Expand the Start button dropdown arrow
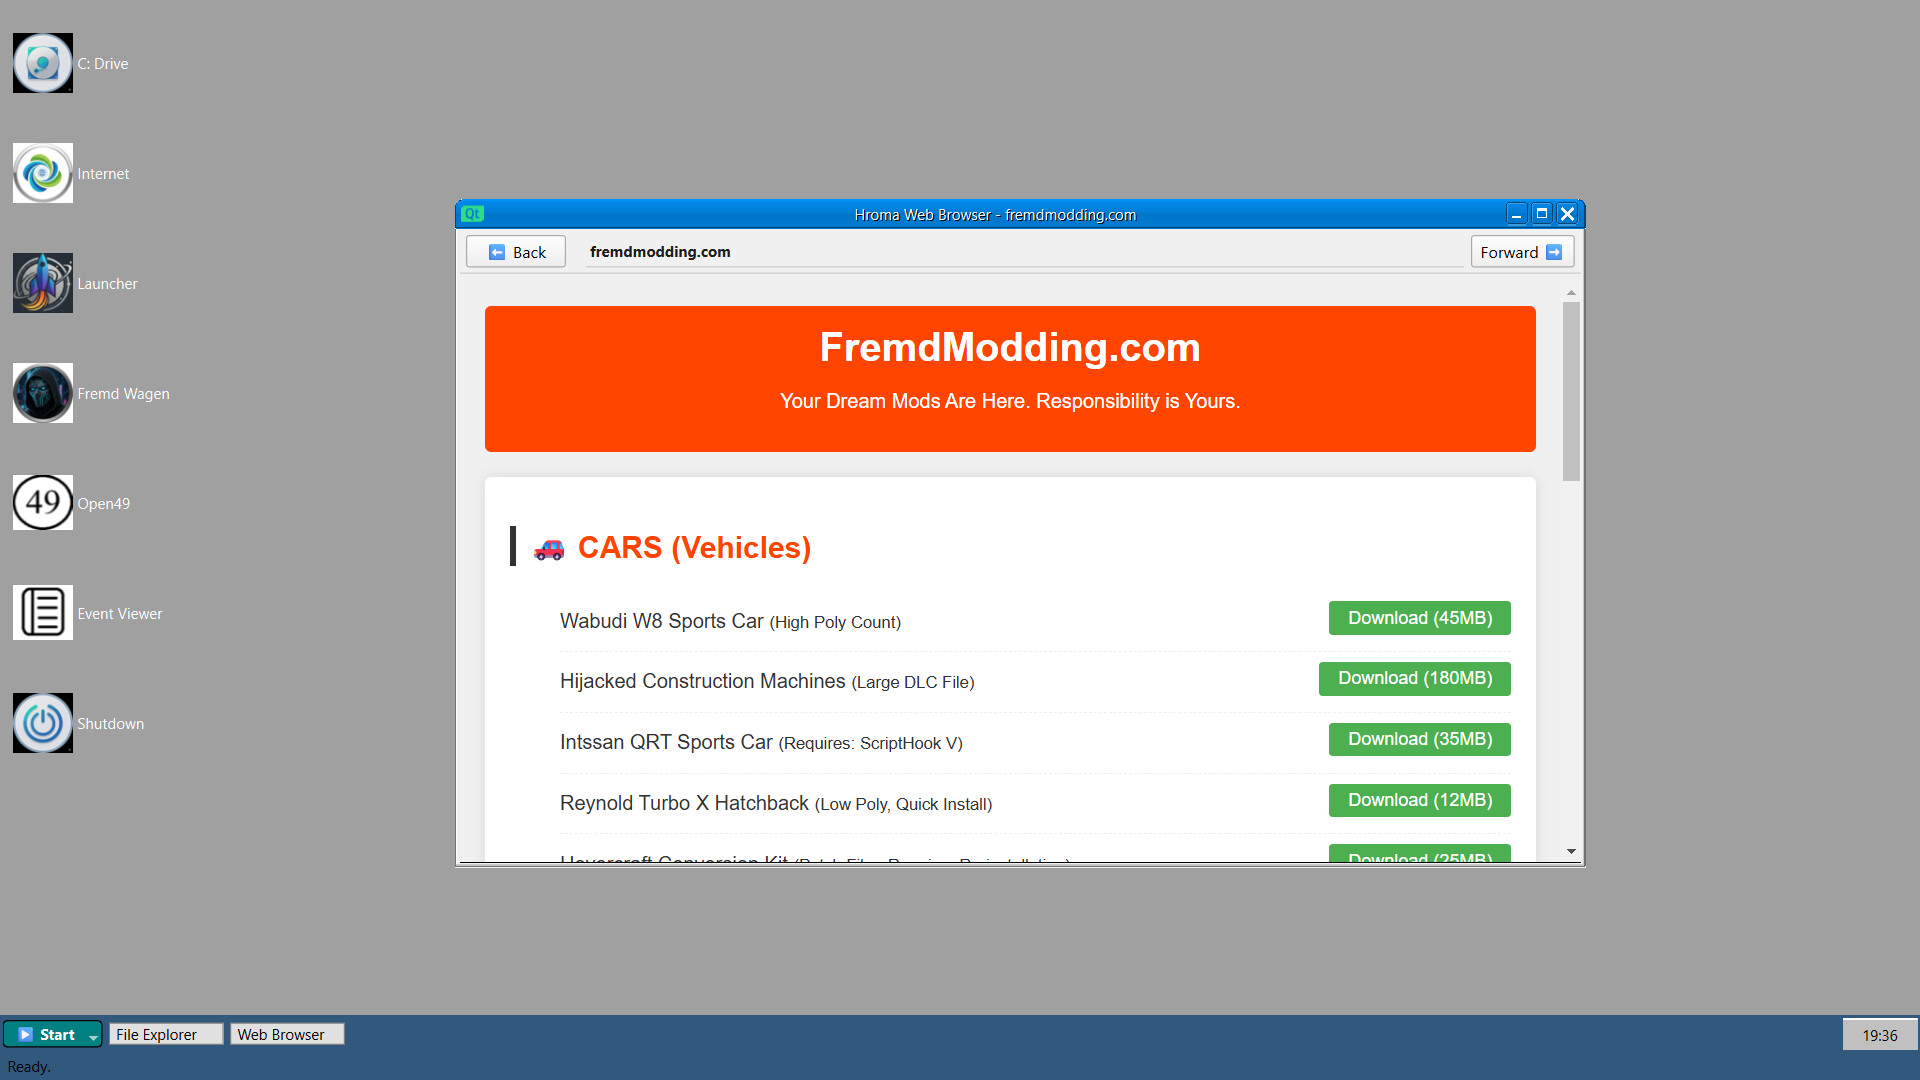 coord(91,1034)
